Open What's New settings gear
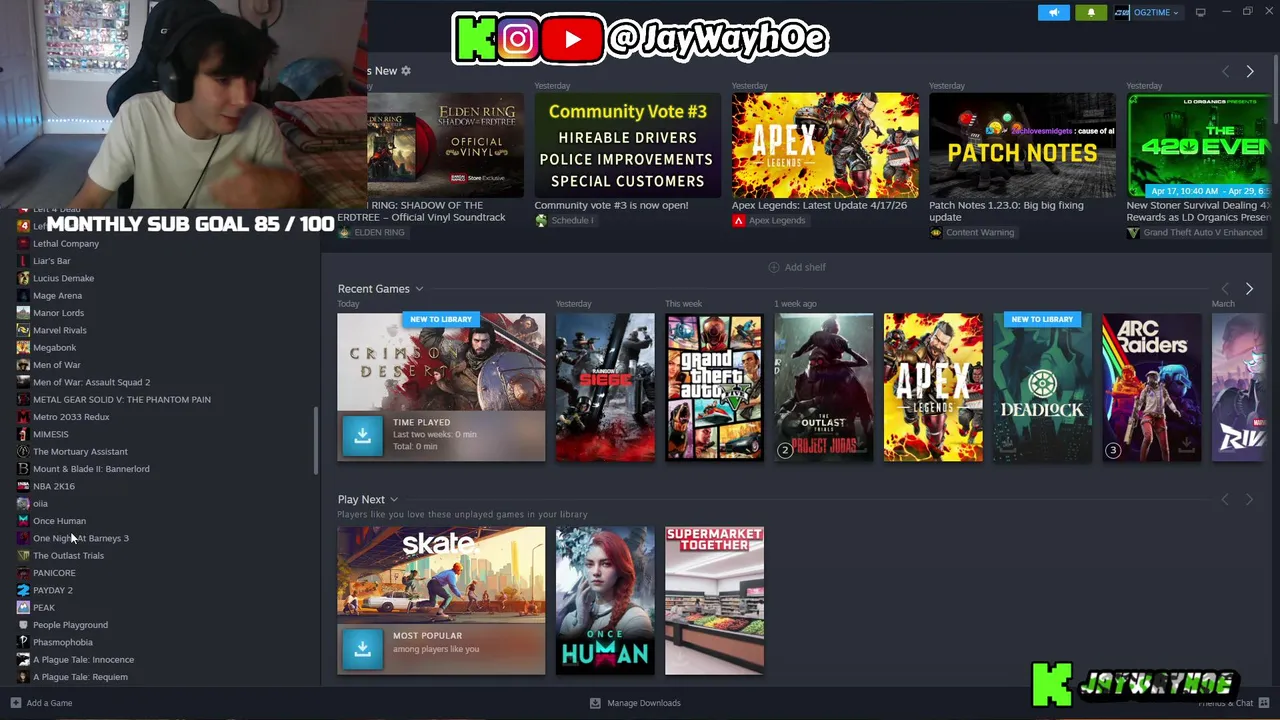Image resolution: width=1280 pixels, height=720 pixels. pos(406,71)
